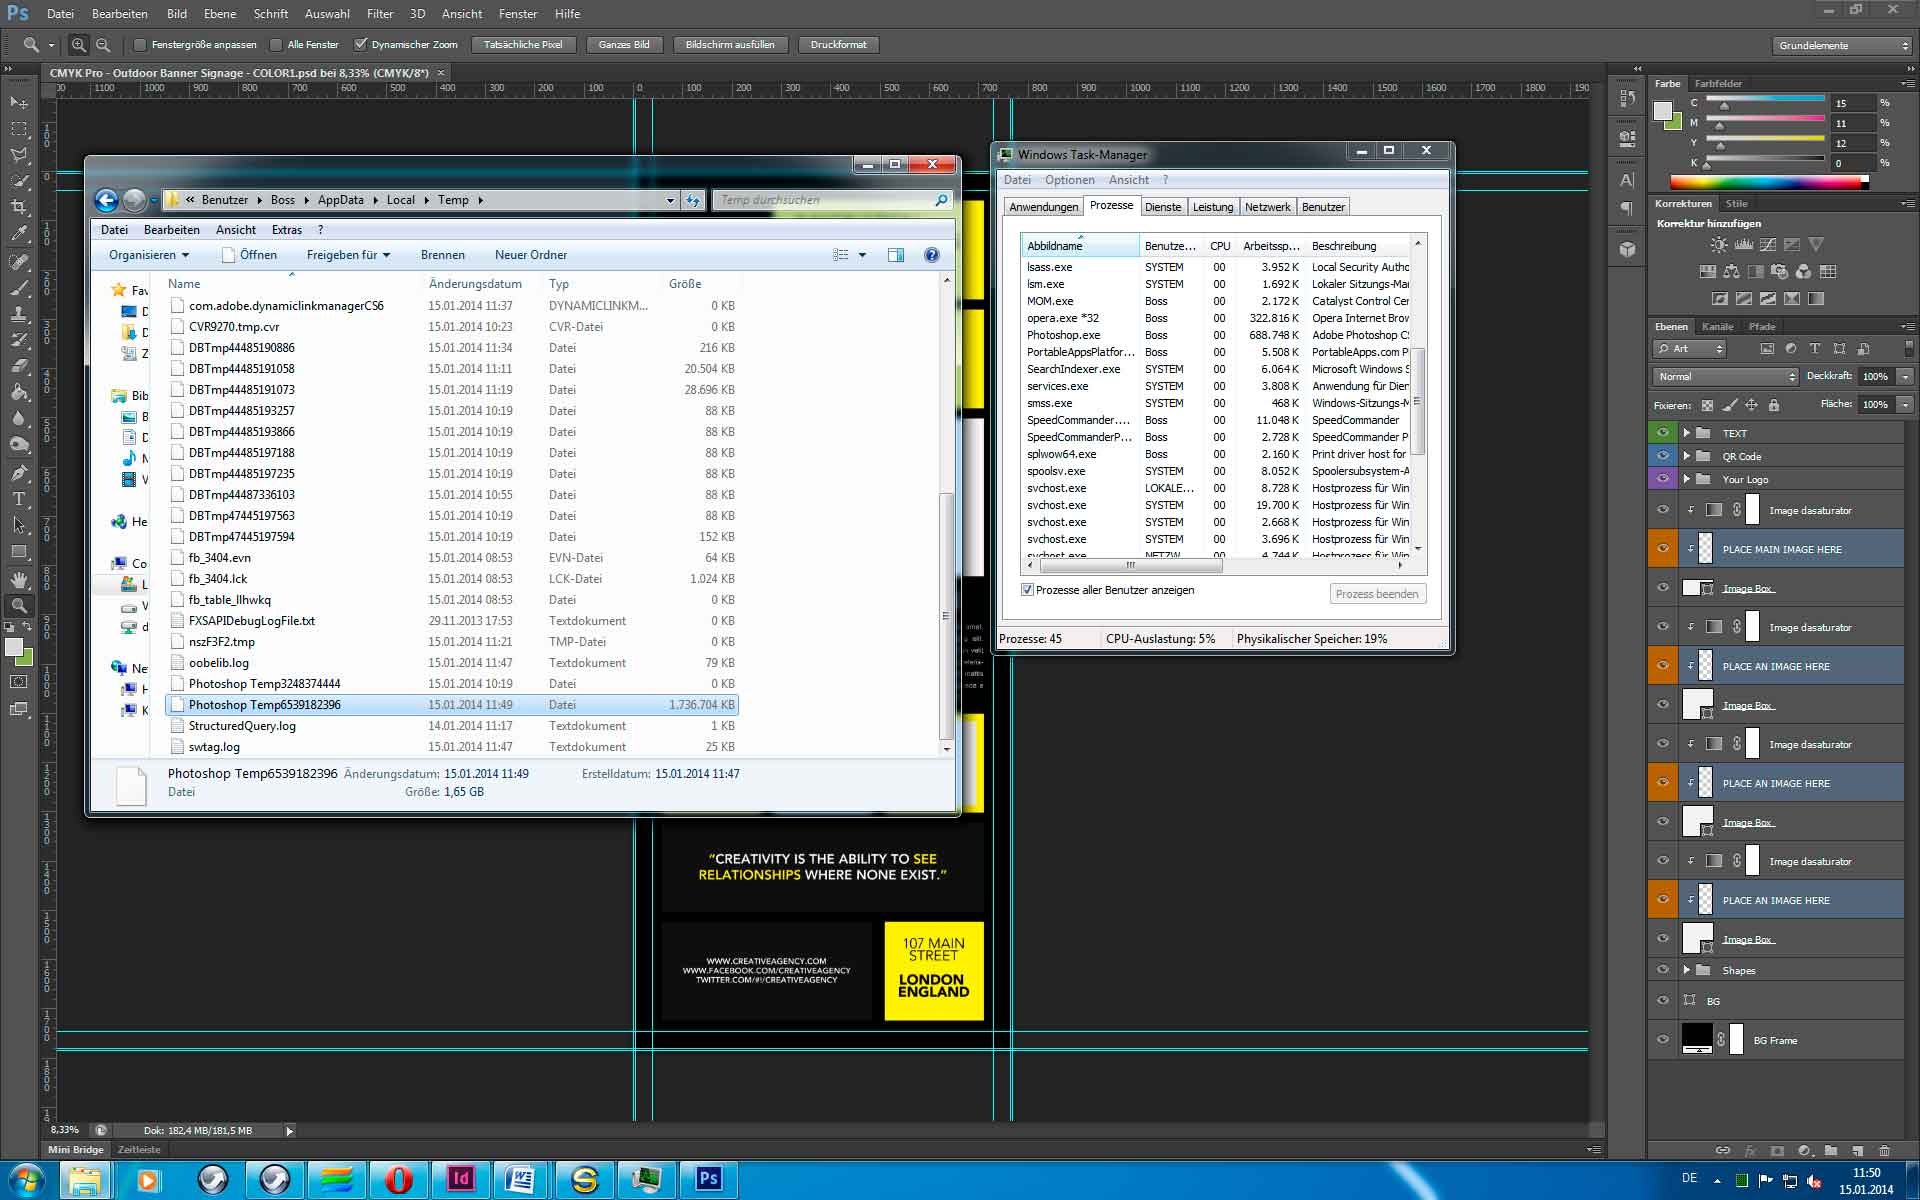The height and width of the screenshot is (1200, 1920).
Task: Open the Grundelemente workspace dropdown
Action: tap(1843, 45)
